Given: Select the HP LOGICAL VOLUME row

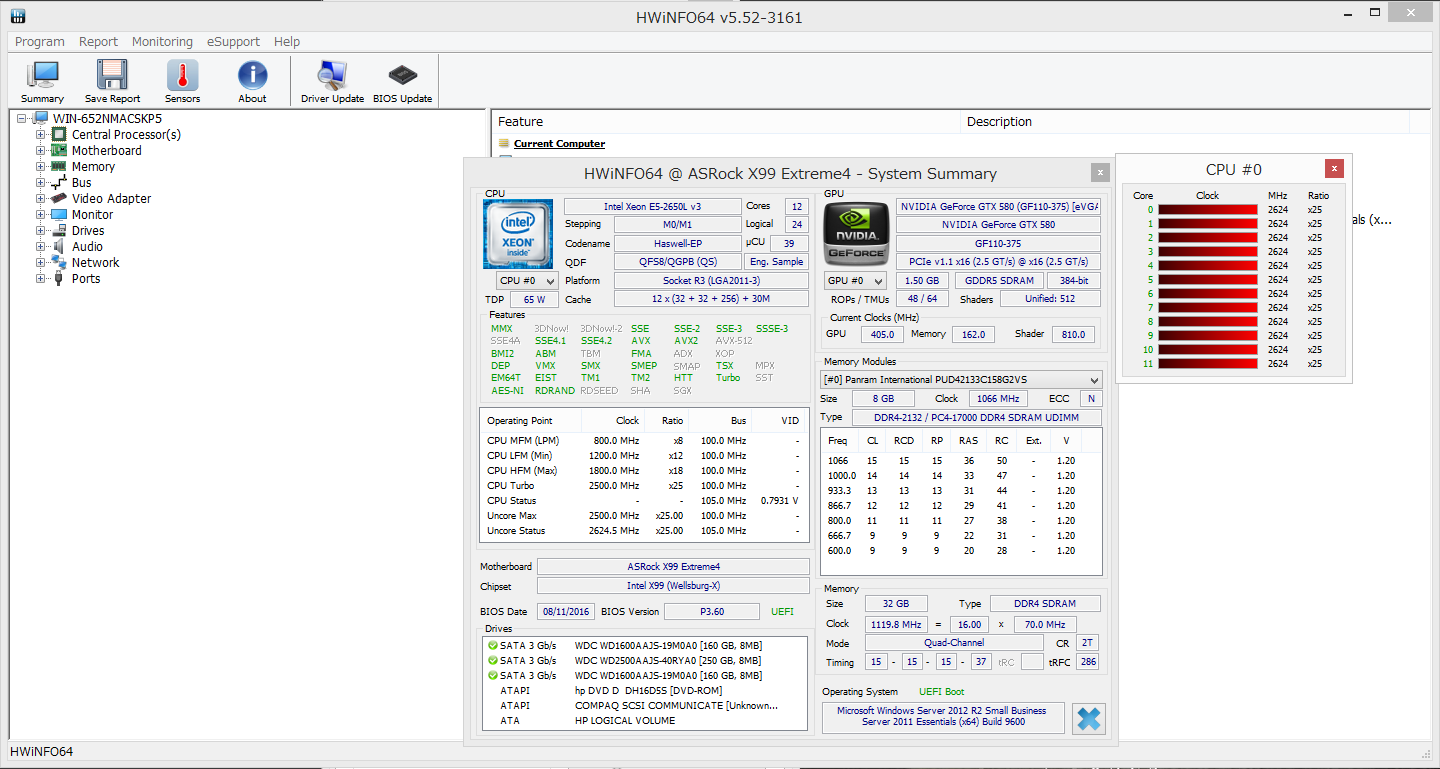Looking at the screenshot, I should (646, 720).
